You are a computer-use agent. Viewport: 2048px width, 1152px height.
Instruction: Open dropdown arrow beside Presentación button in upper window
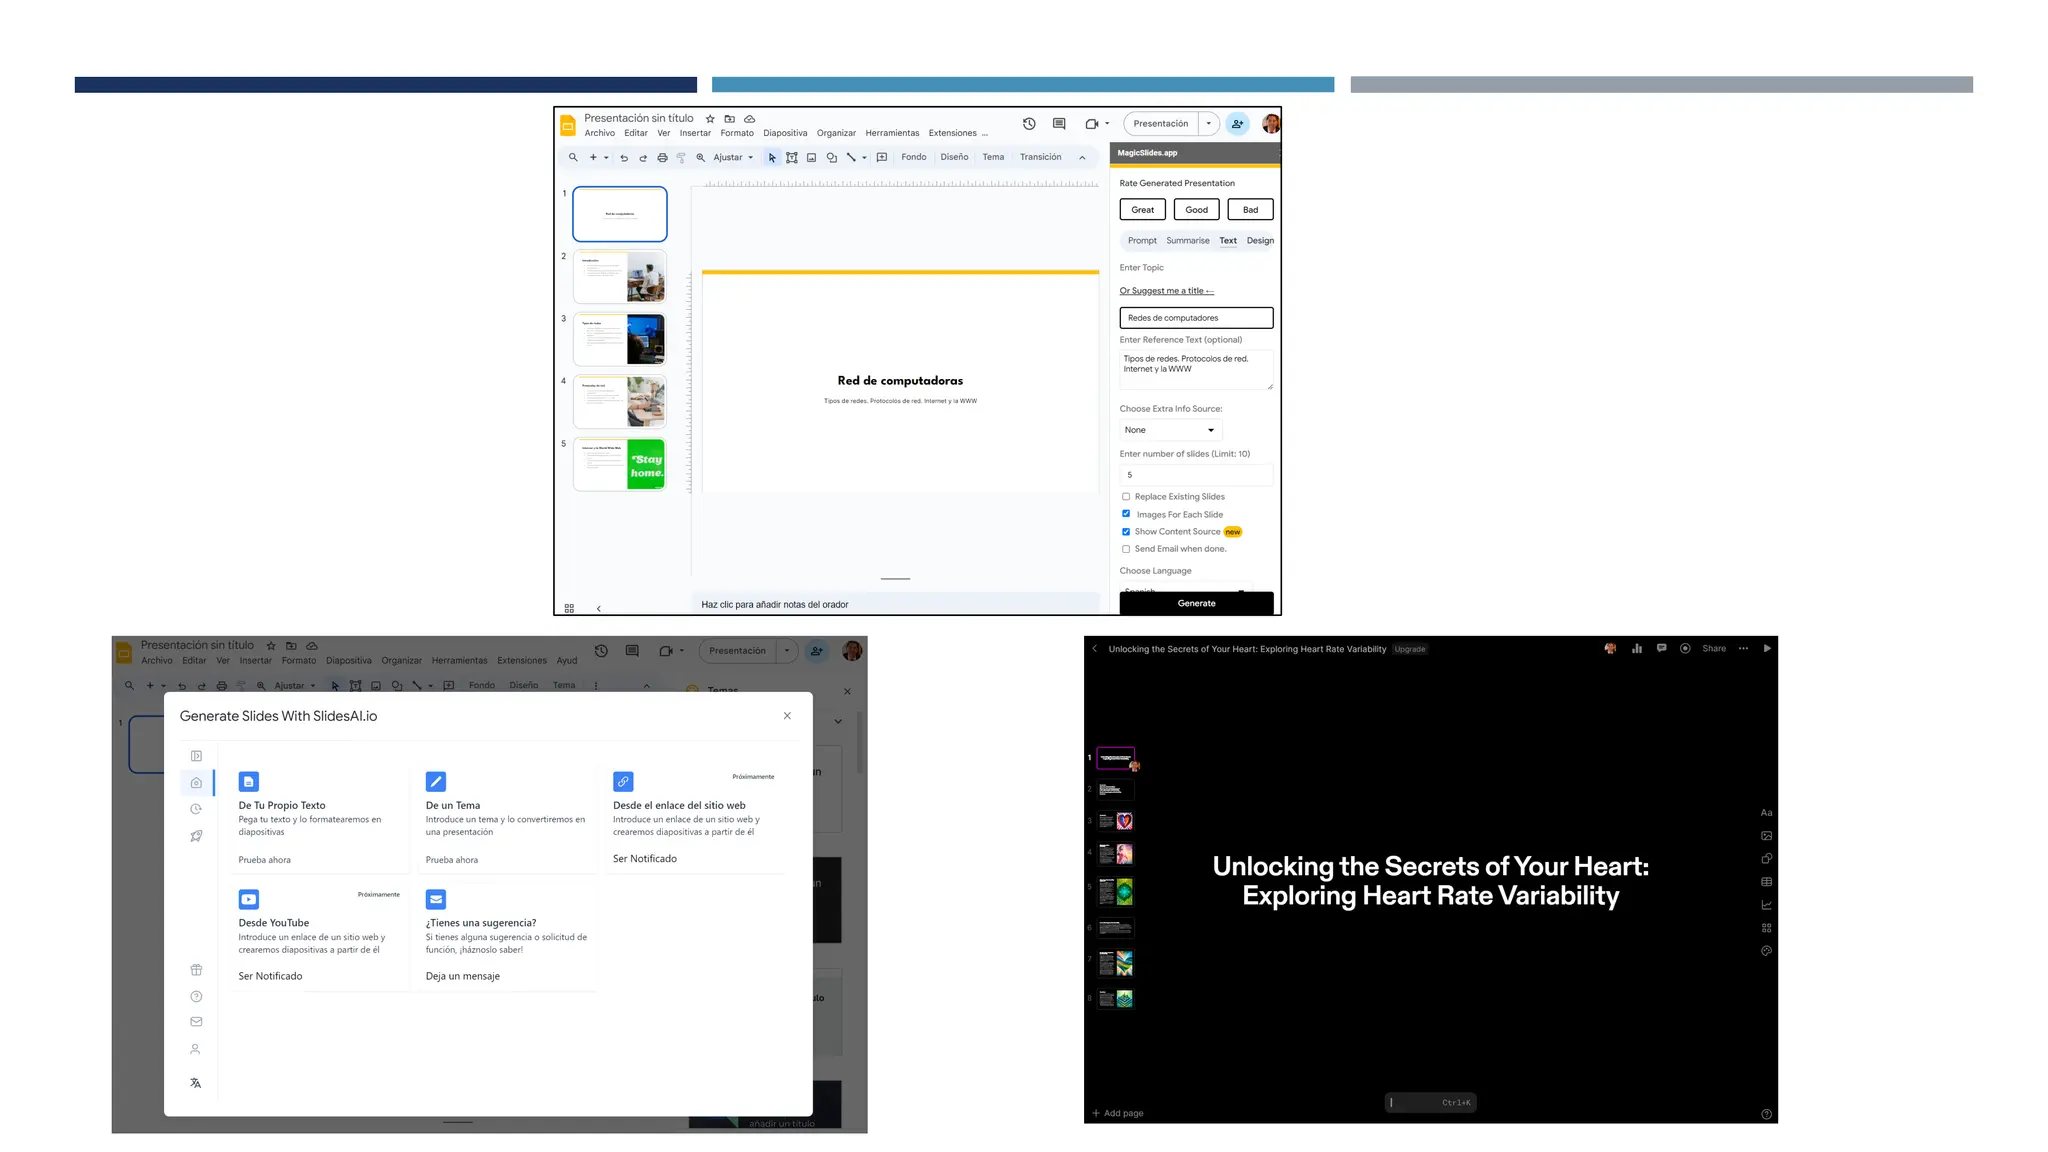(x=1209, y=124)
